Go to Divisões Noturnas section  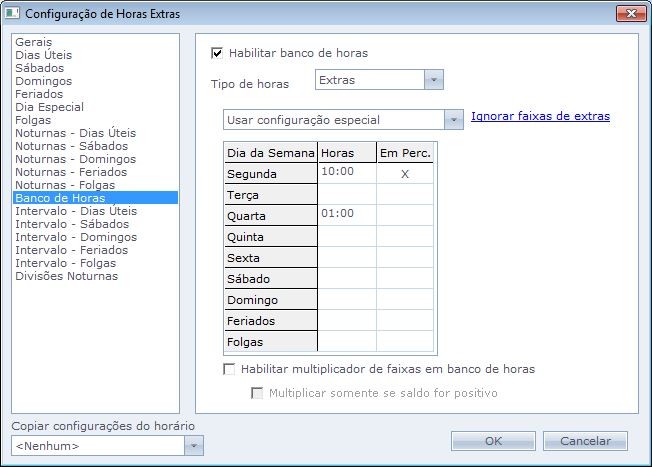coord(66,277)
